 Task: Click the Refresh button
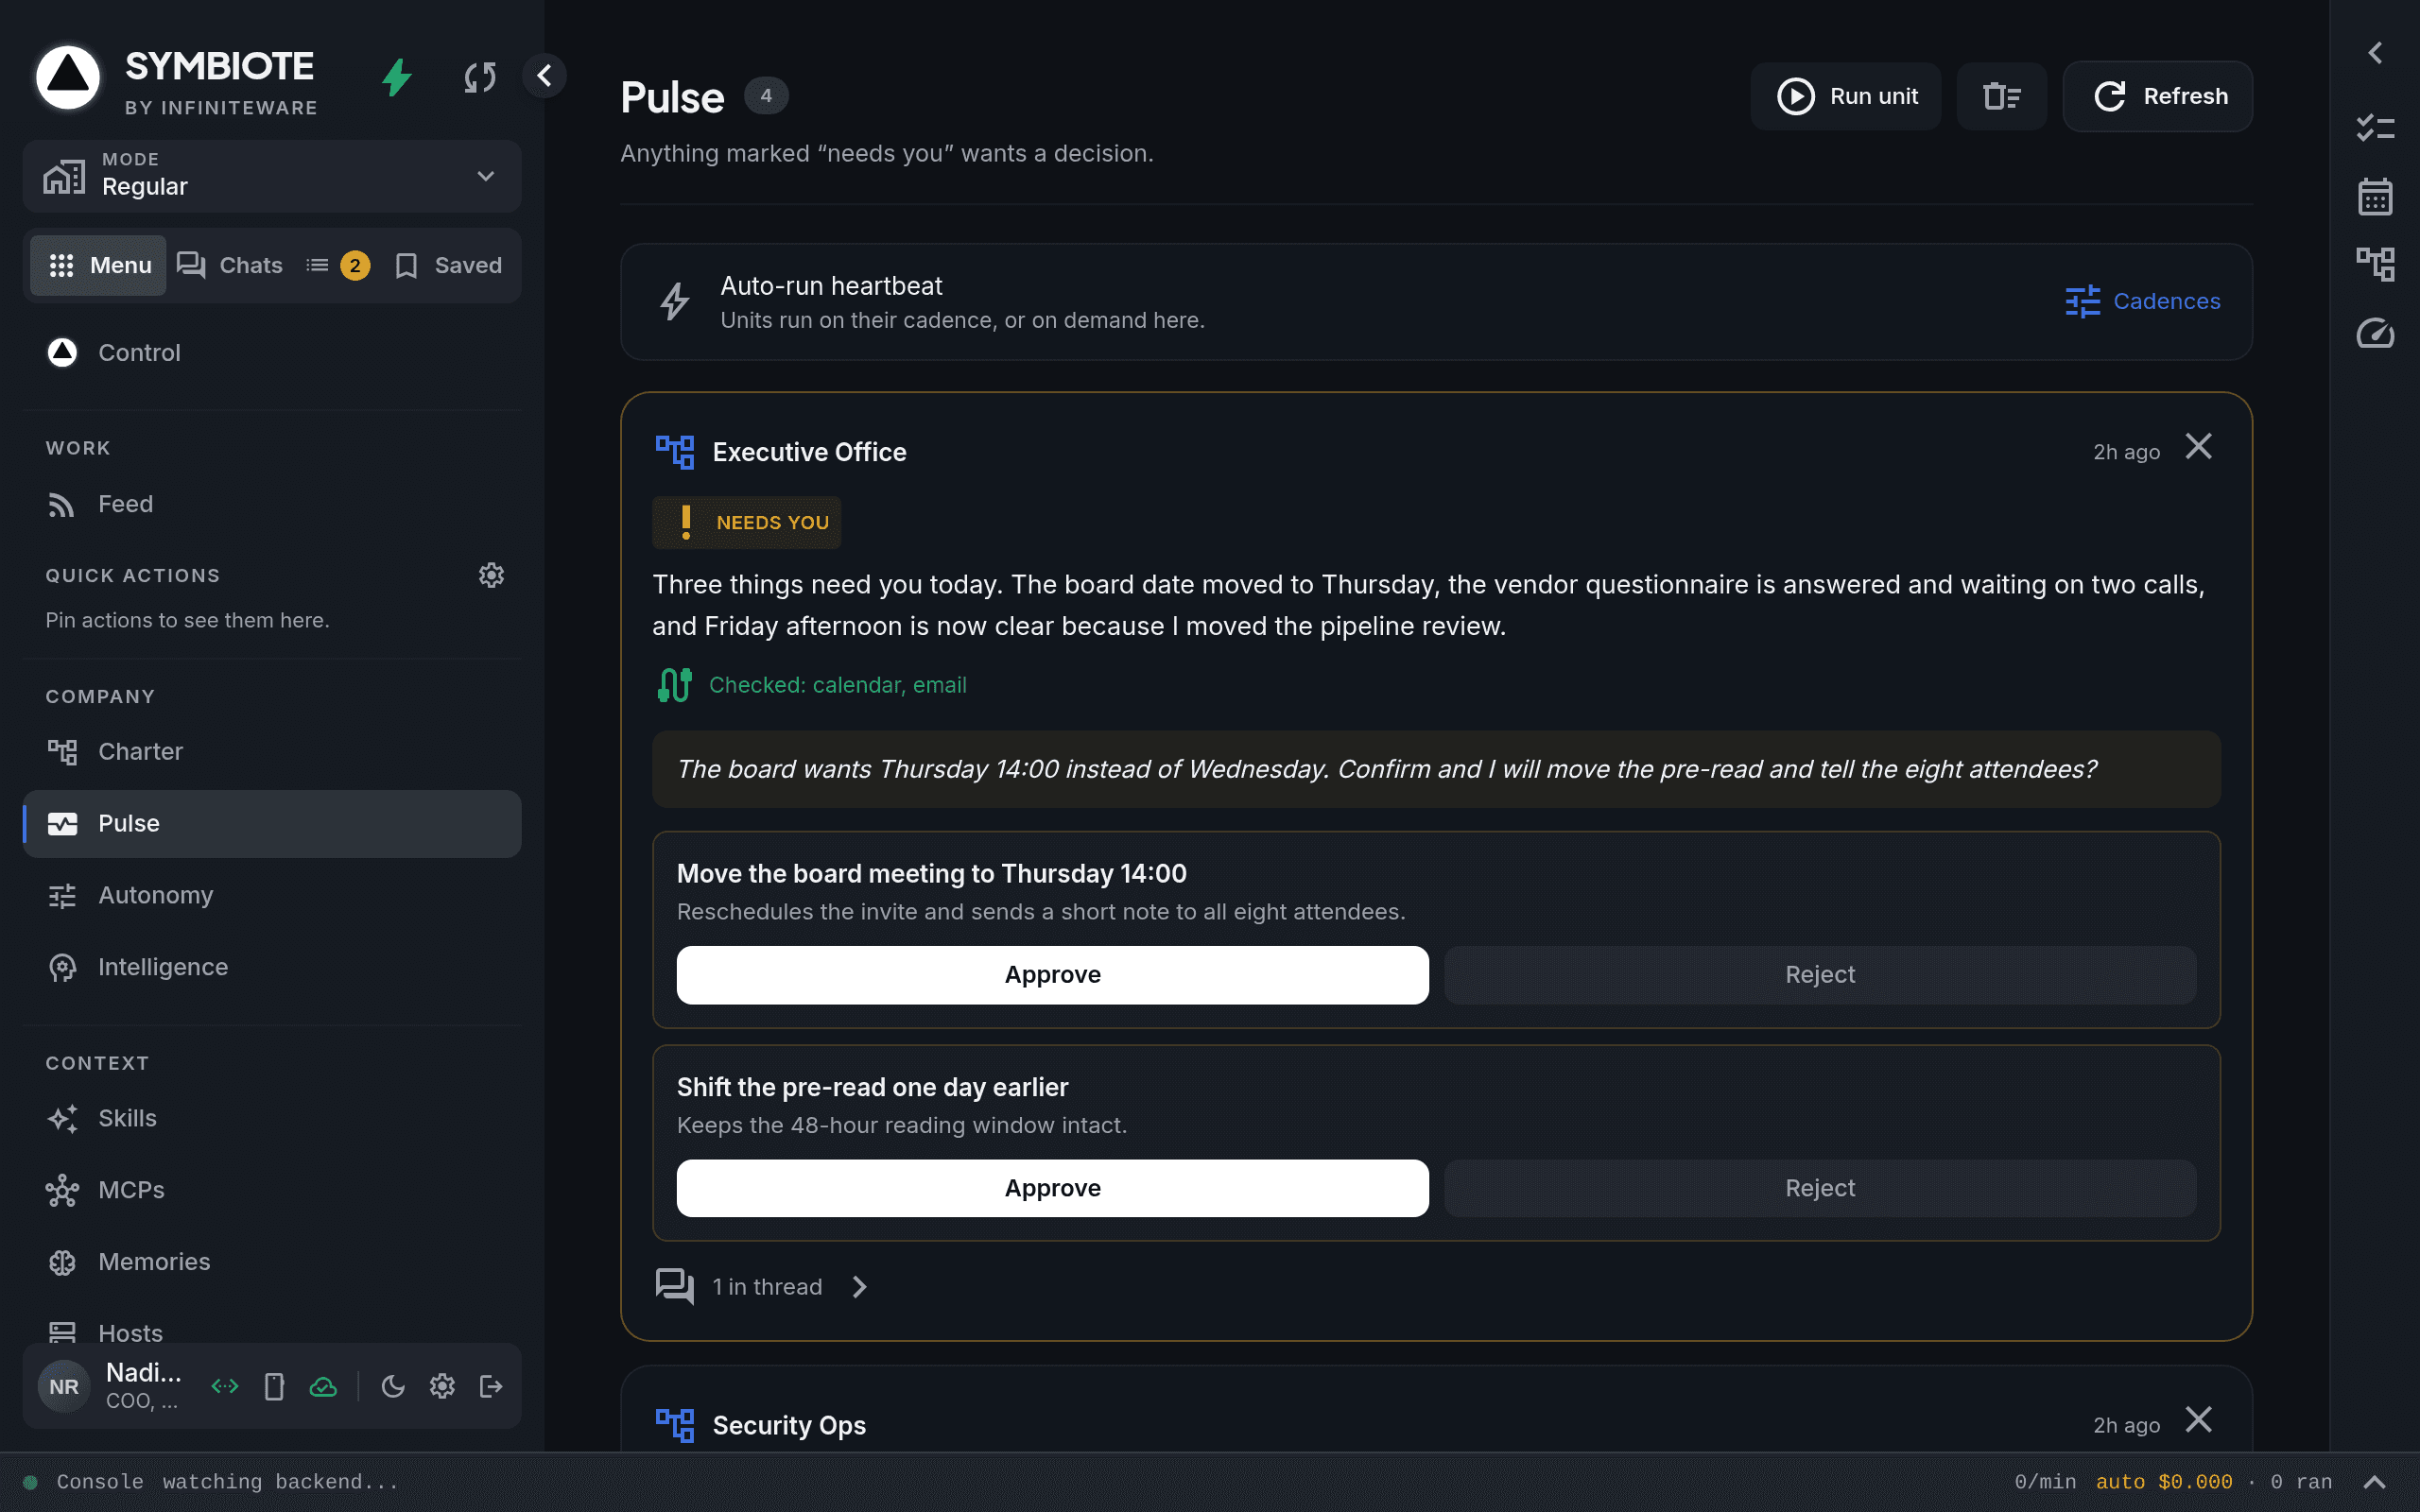2158,96
